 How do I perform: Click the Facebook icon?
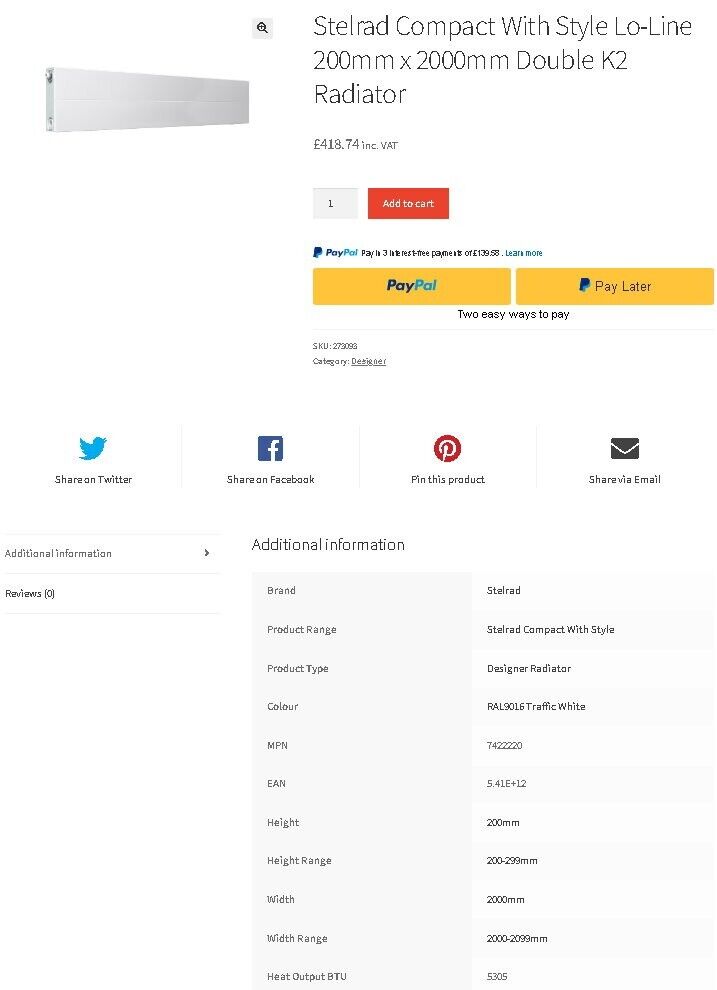(x=270, y=448)
